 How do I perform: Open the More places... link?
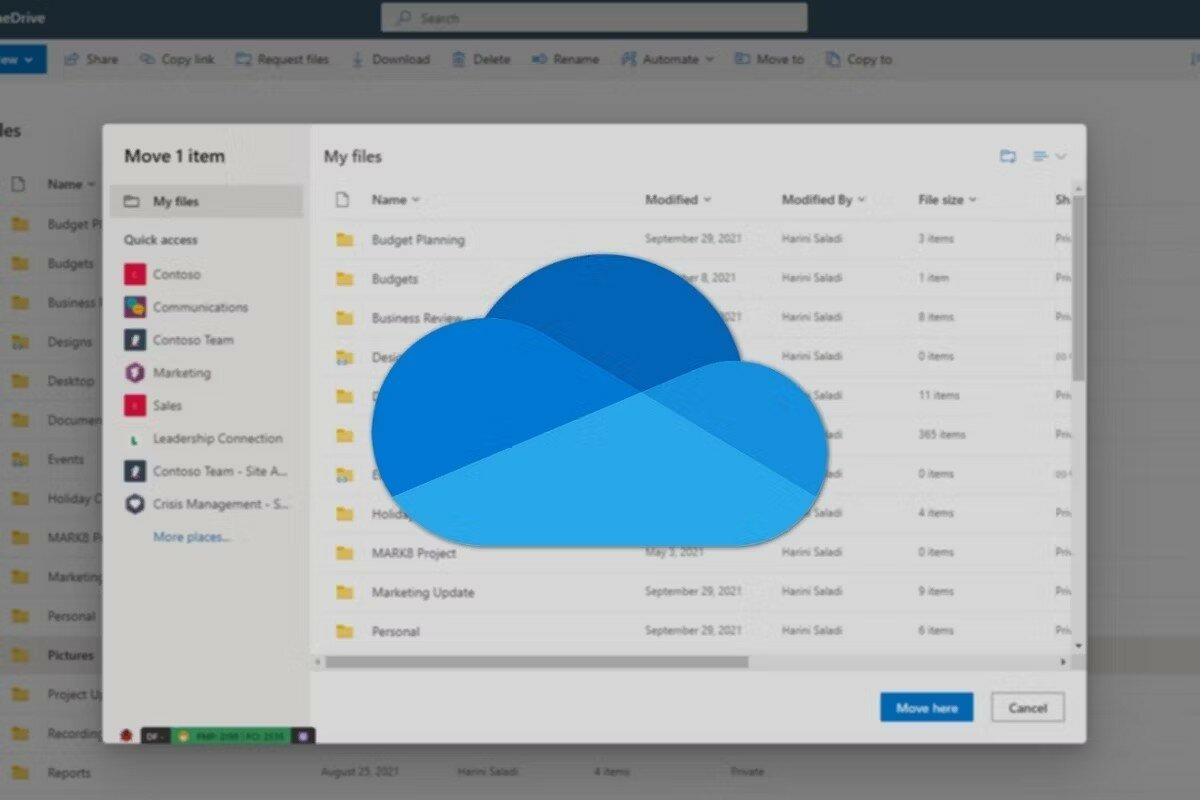(192, 537)
